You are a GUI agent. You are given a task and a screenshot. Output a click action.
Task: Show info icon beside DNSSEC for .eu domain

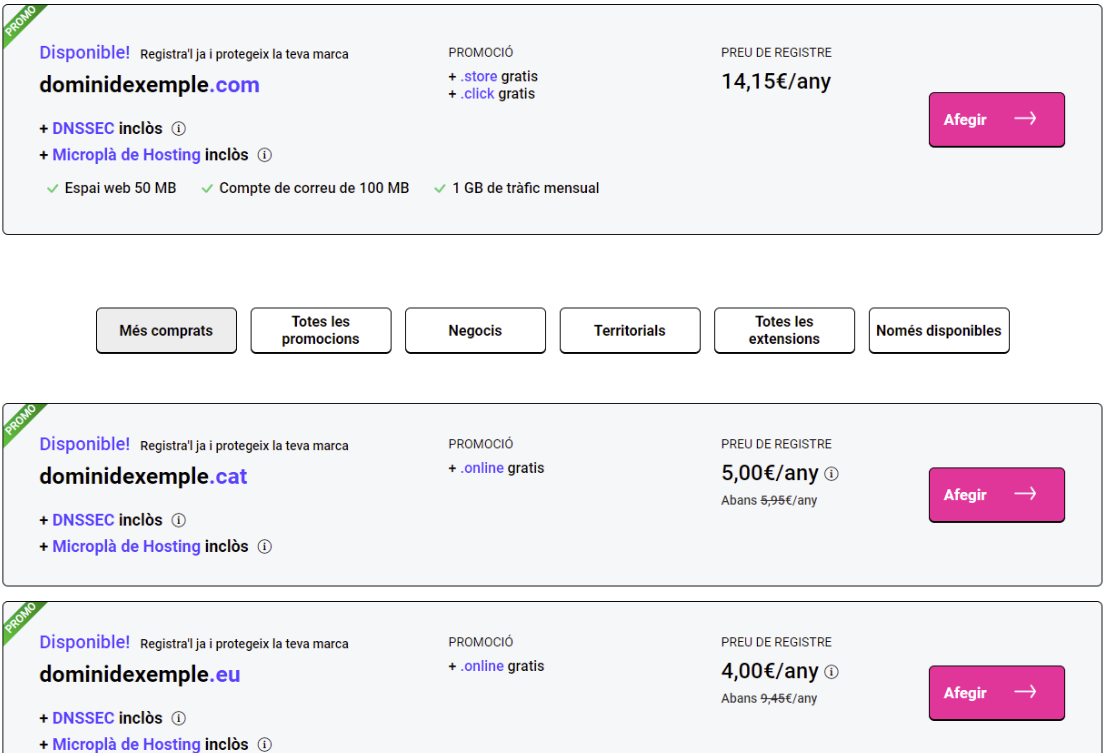(x=179, y=718)
